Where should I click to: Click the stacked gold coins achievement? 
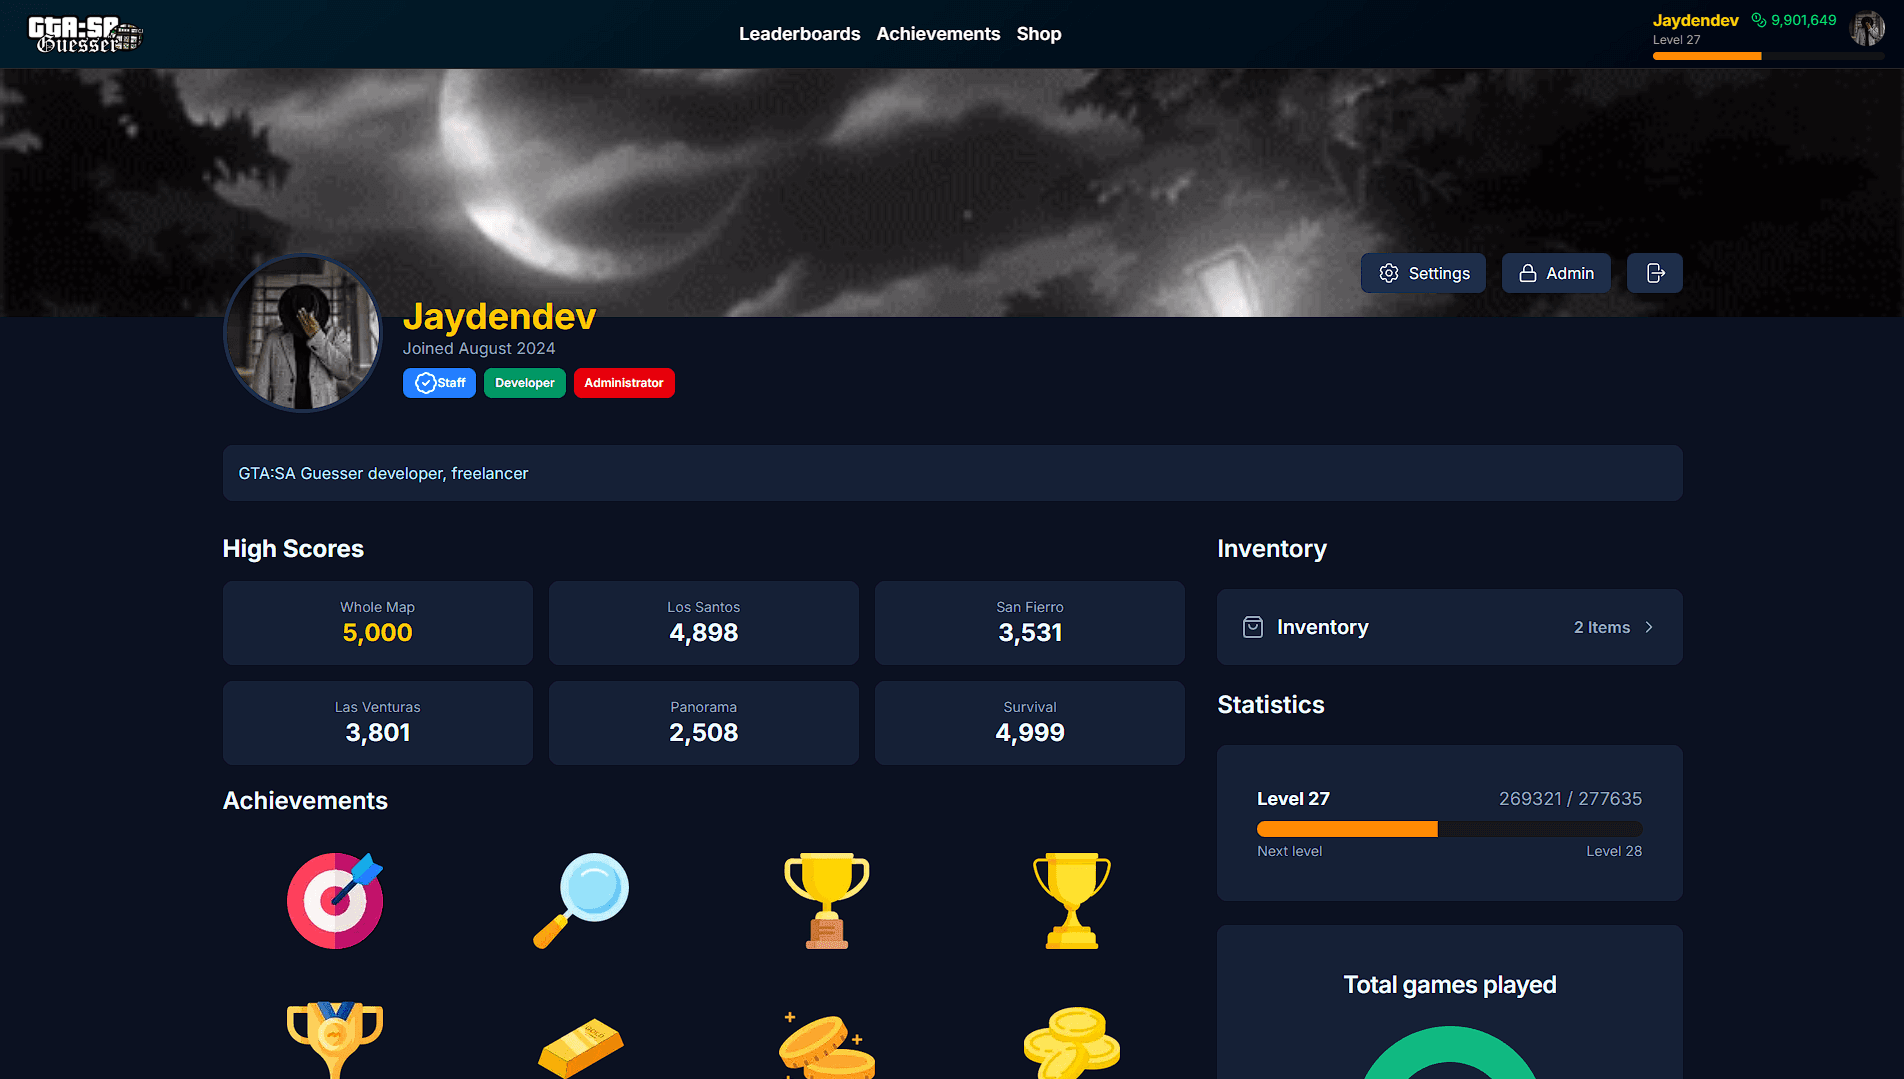1071,1042
